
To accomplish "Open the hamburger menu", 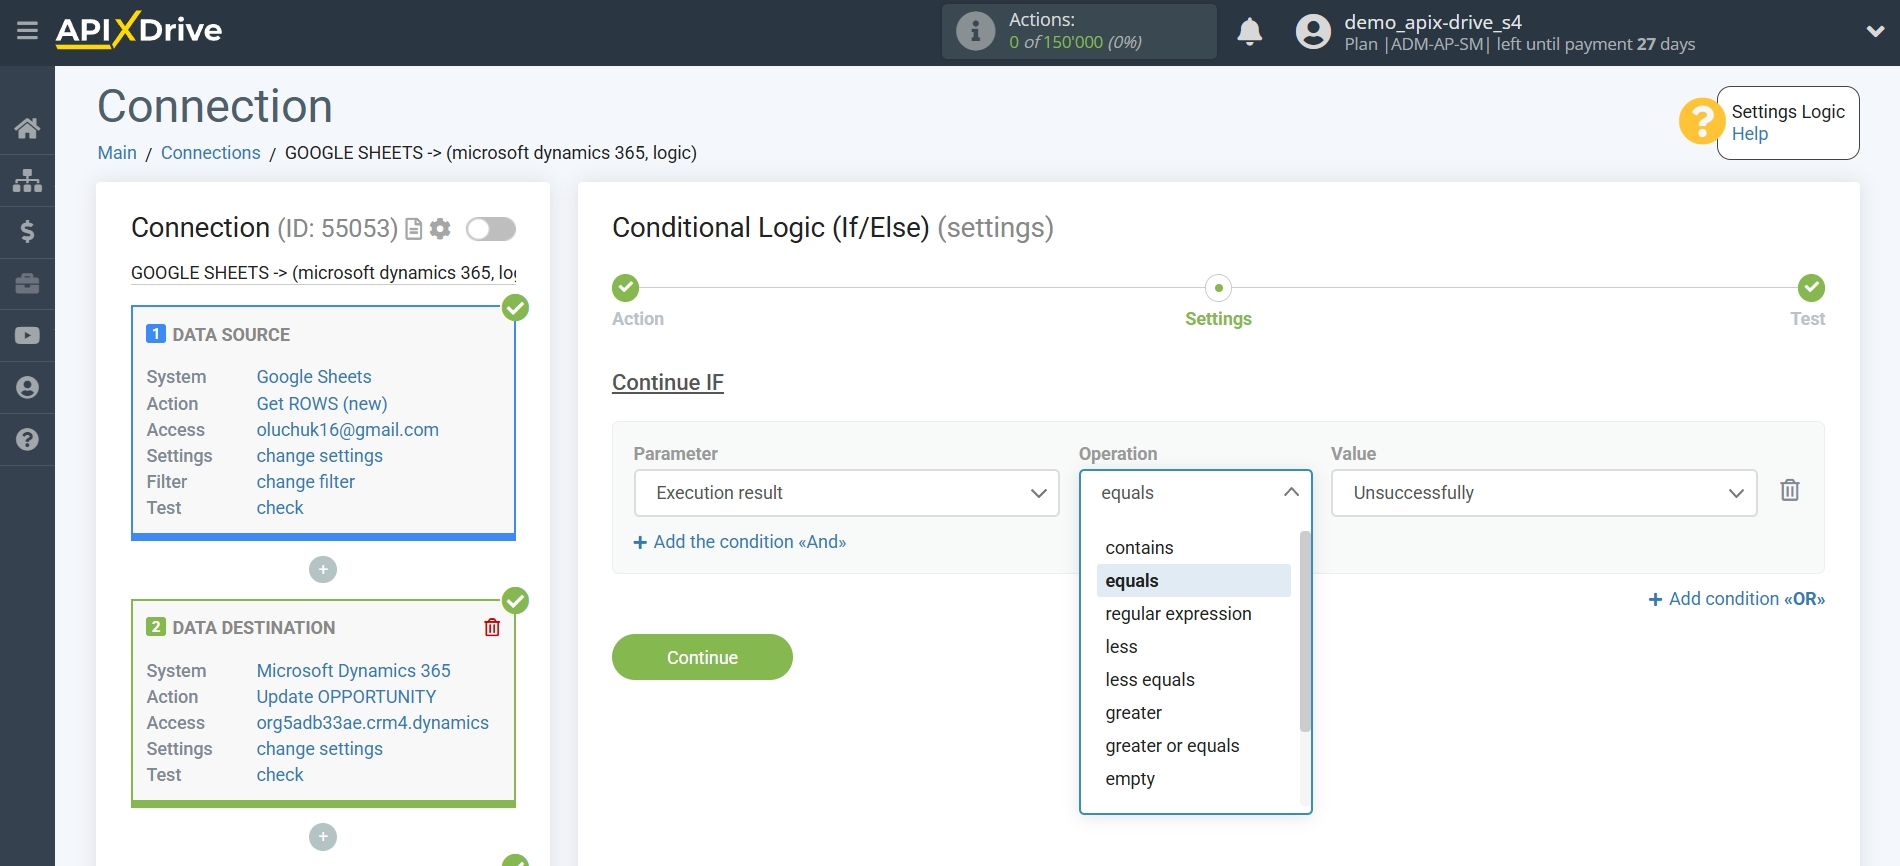I will (27, 31).
